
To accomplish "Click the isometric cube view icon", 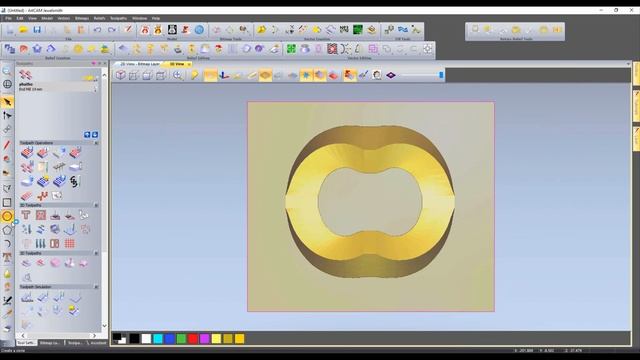I will click(x=120, y=75).
